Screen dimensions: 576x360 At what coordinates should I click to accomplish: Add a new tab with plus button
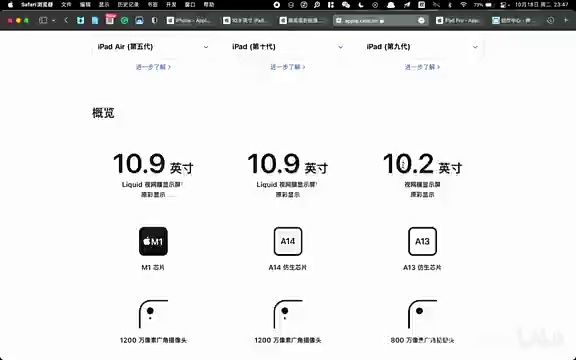(x=566, y=21)
